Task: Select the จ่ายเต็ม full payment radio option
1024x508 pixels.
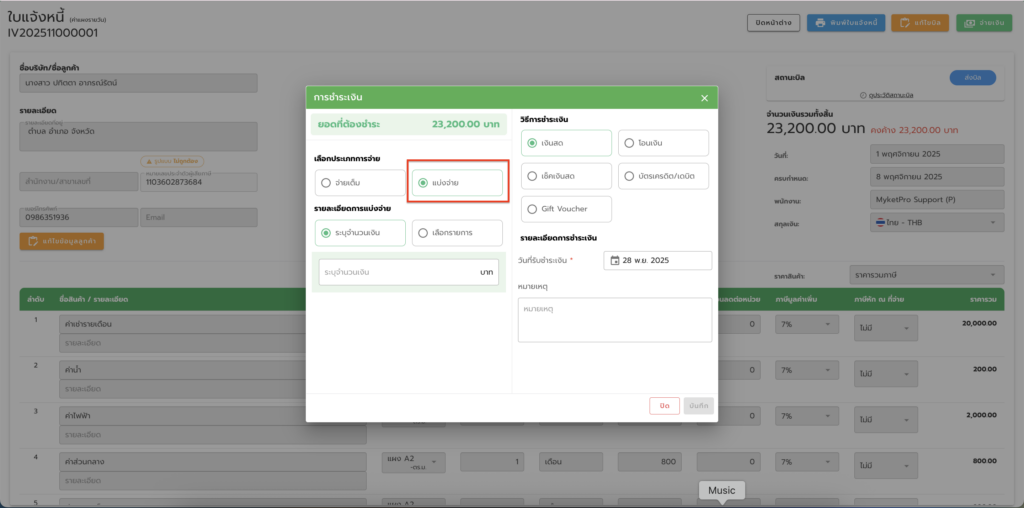Action: 325,183
